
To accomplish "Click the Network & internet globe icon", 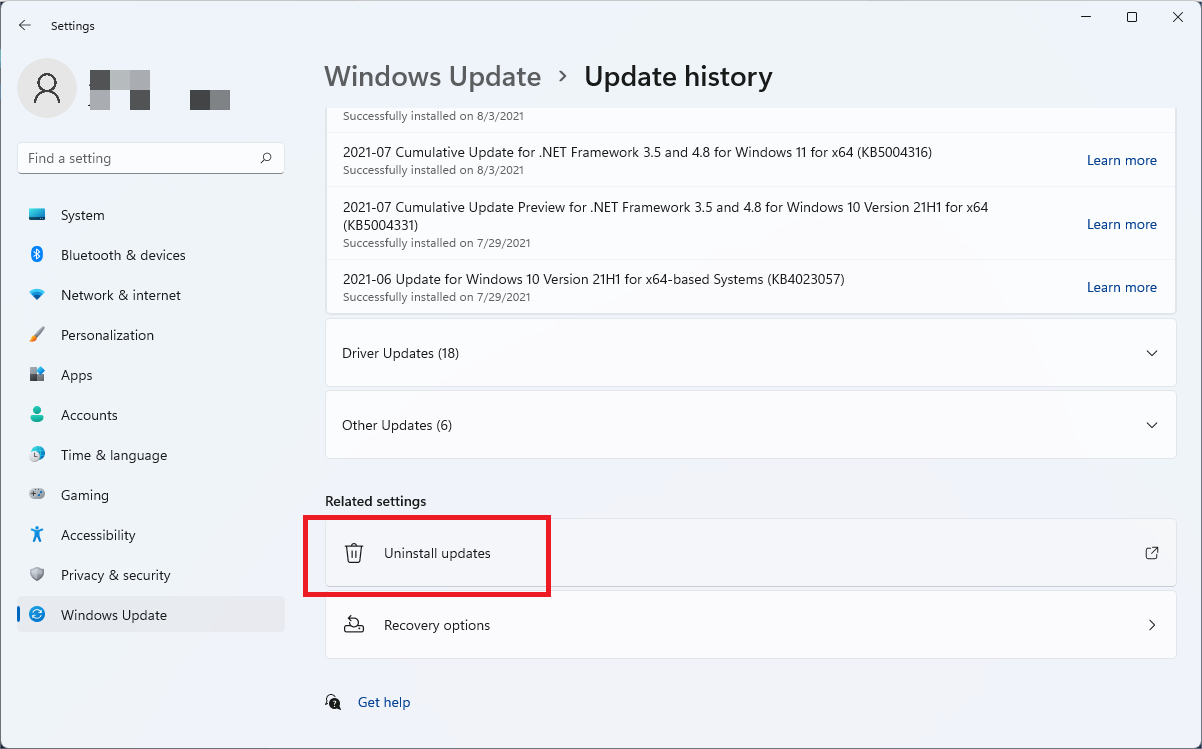I will 38,294.
